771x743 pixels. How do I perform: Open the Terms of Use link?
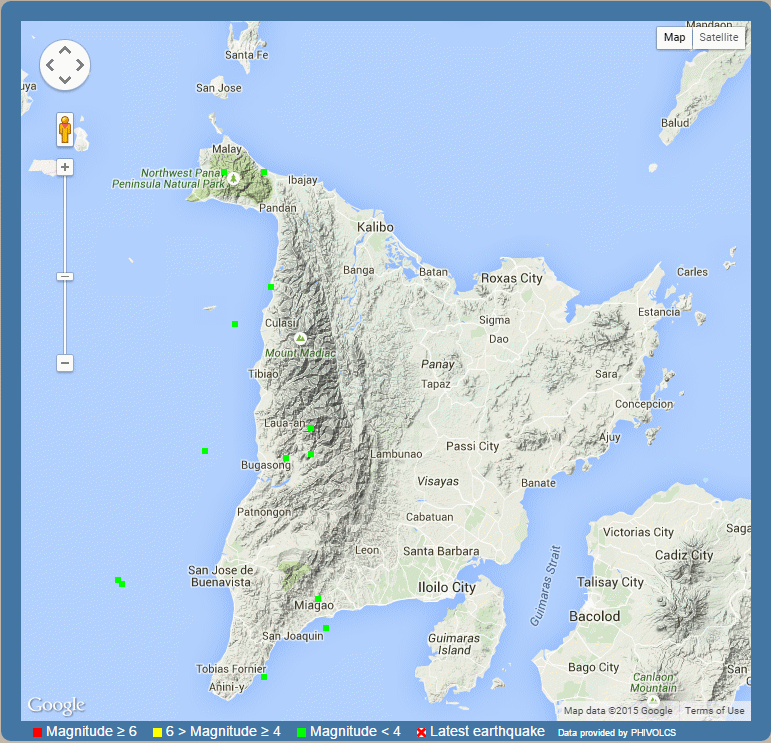714,711
